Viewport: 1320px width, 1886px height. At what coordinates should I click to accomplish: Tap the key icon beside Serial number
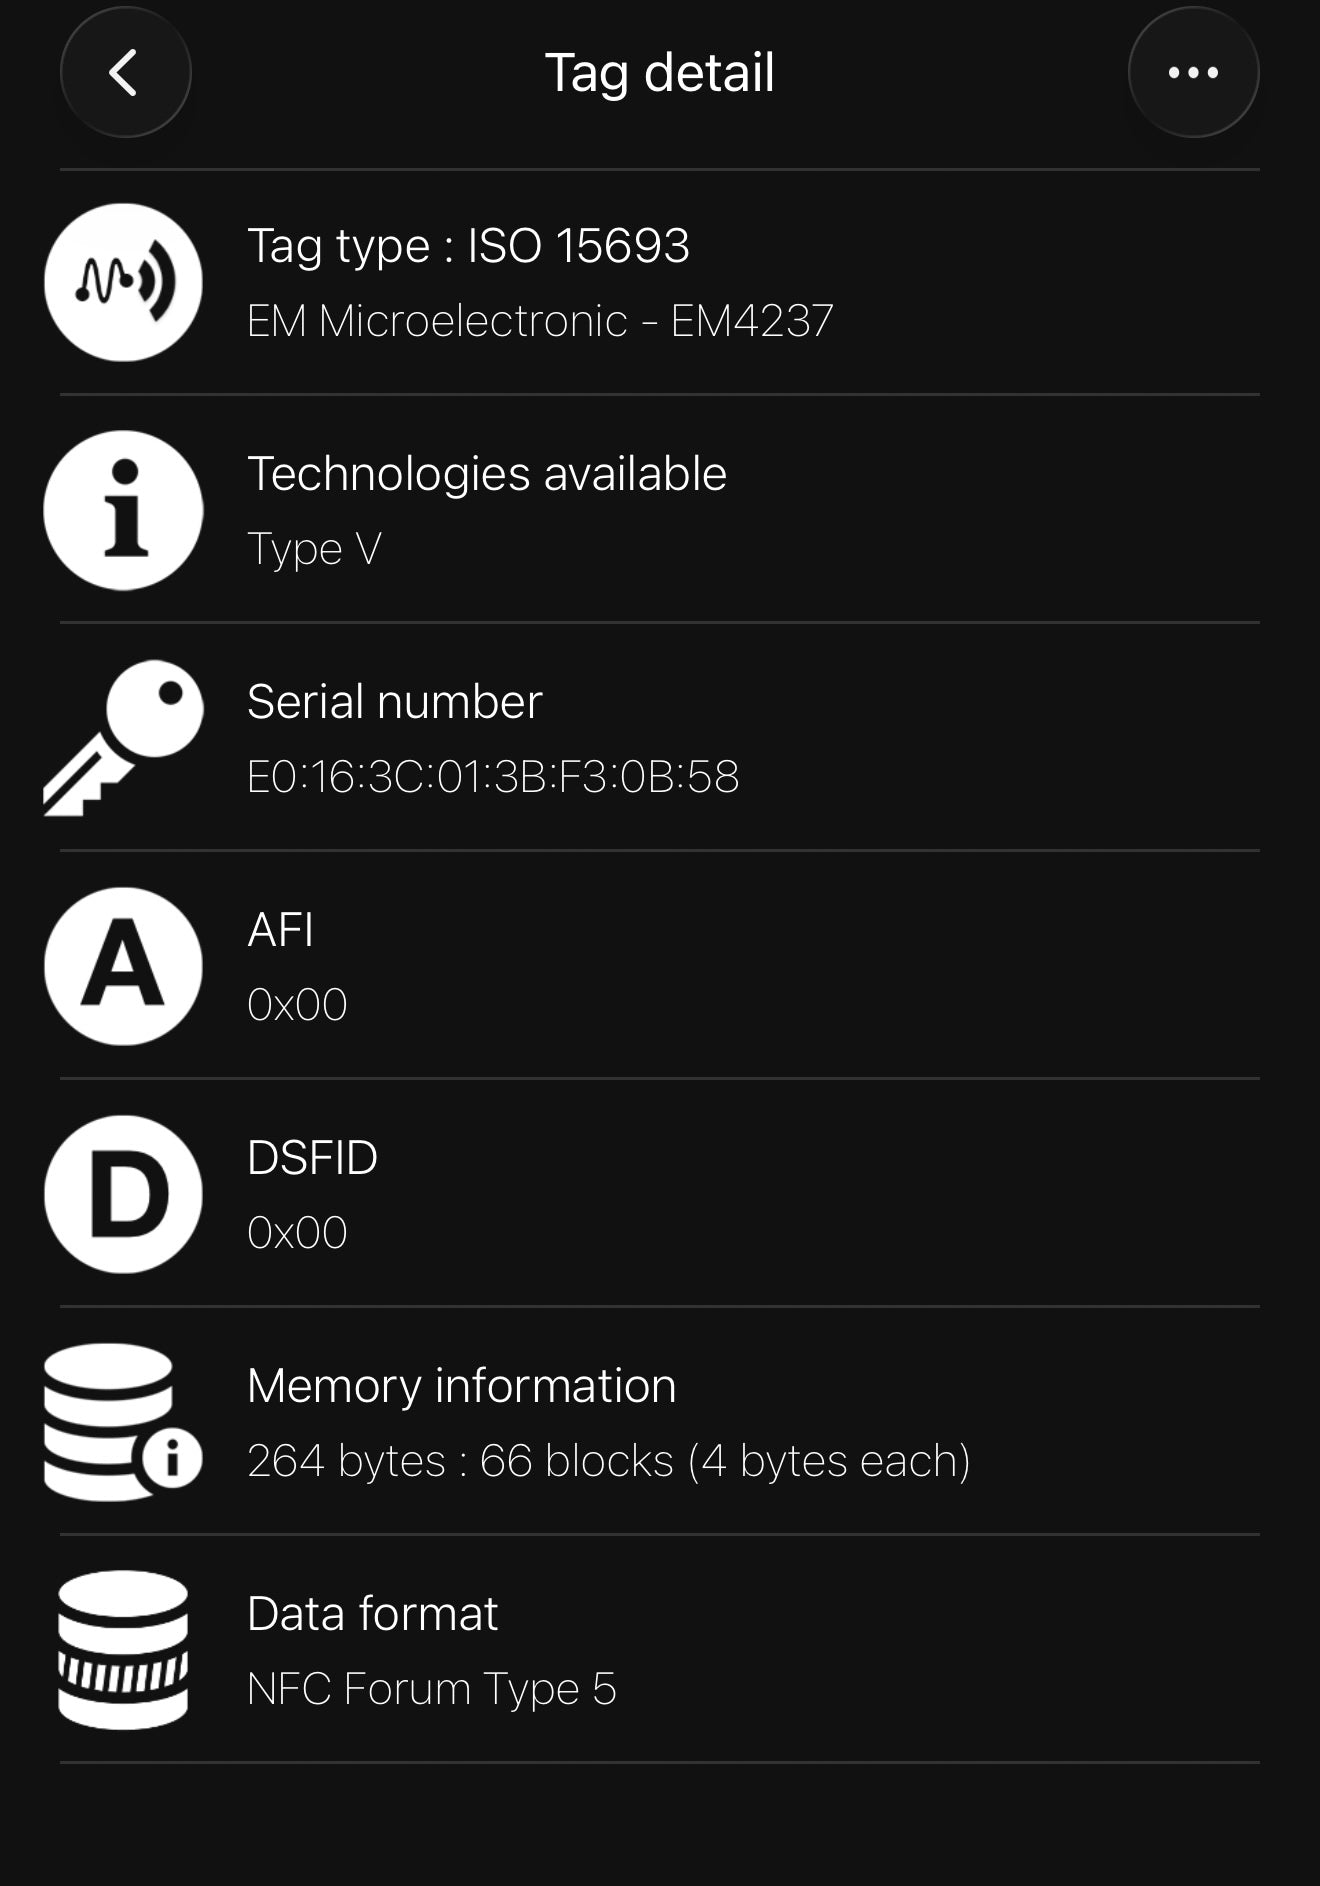123,738
